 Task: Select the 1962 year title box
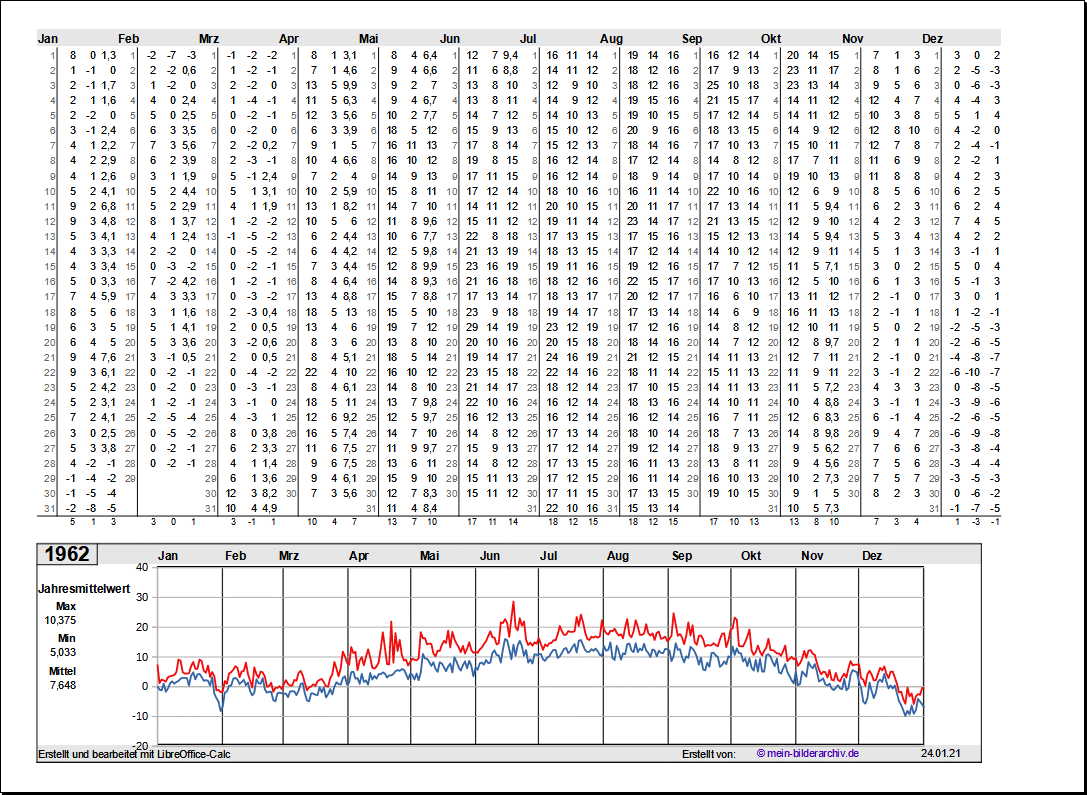click(67, 554)
